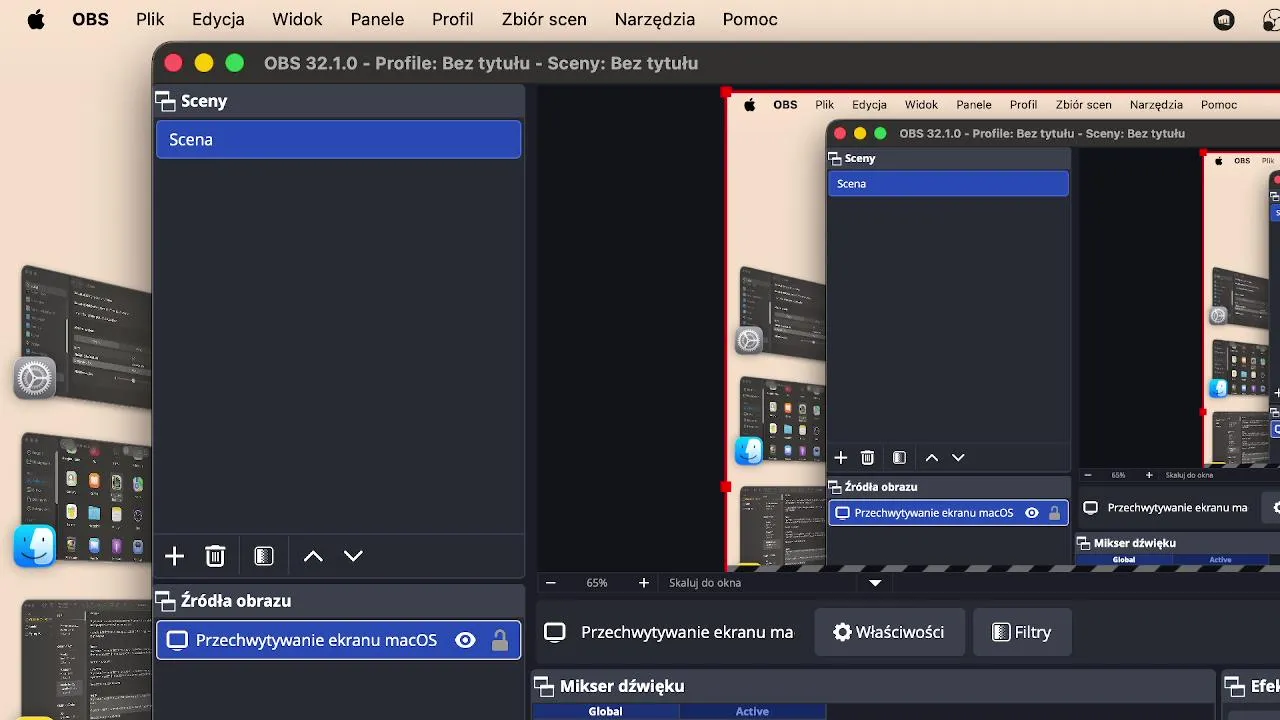Click the Sceny dock panel icon
This screenshot has height=720, width=1280.
[x=165, y=101]
